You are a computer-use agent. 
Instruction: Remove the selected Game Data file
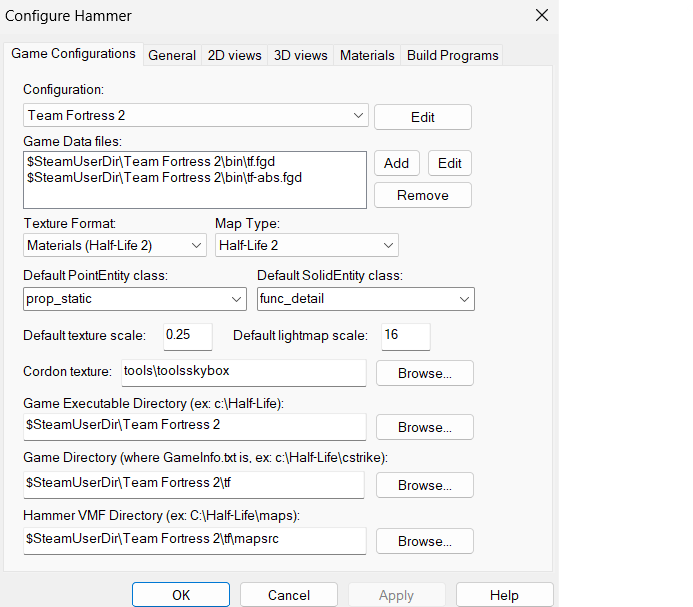point(423,195)
